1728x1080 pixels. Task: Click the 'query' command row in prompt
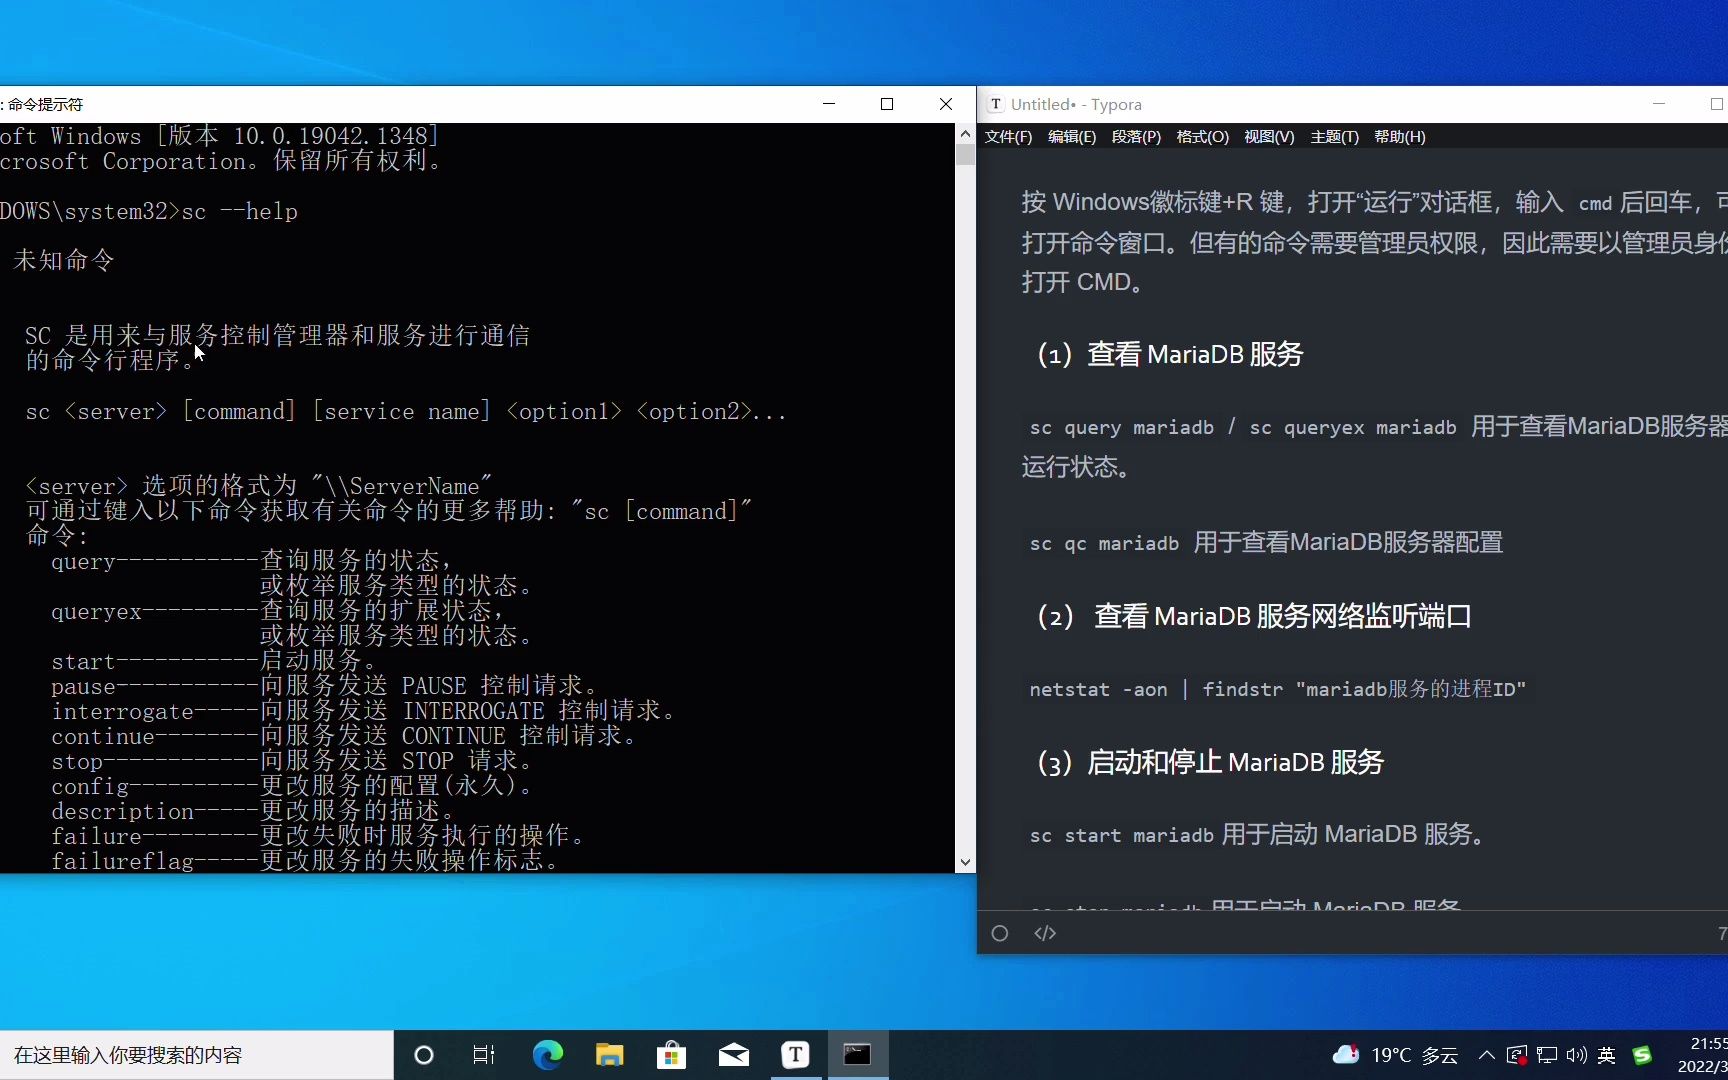(x=252, y=561)
